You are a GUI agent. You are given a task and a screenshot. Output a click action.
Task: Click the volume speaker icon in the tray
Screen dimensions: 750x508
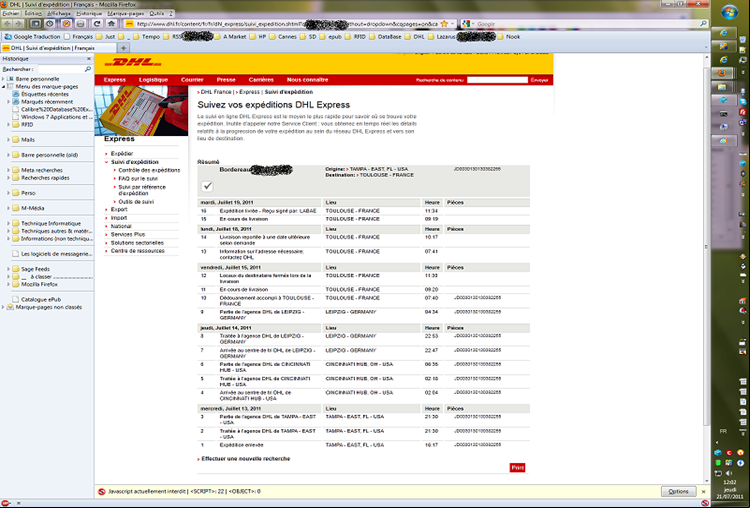coord(729,473)
